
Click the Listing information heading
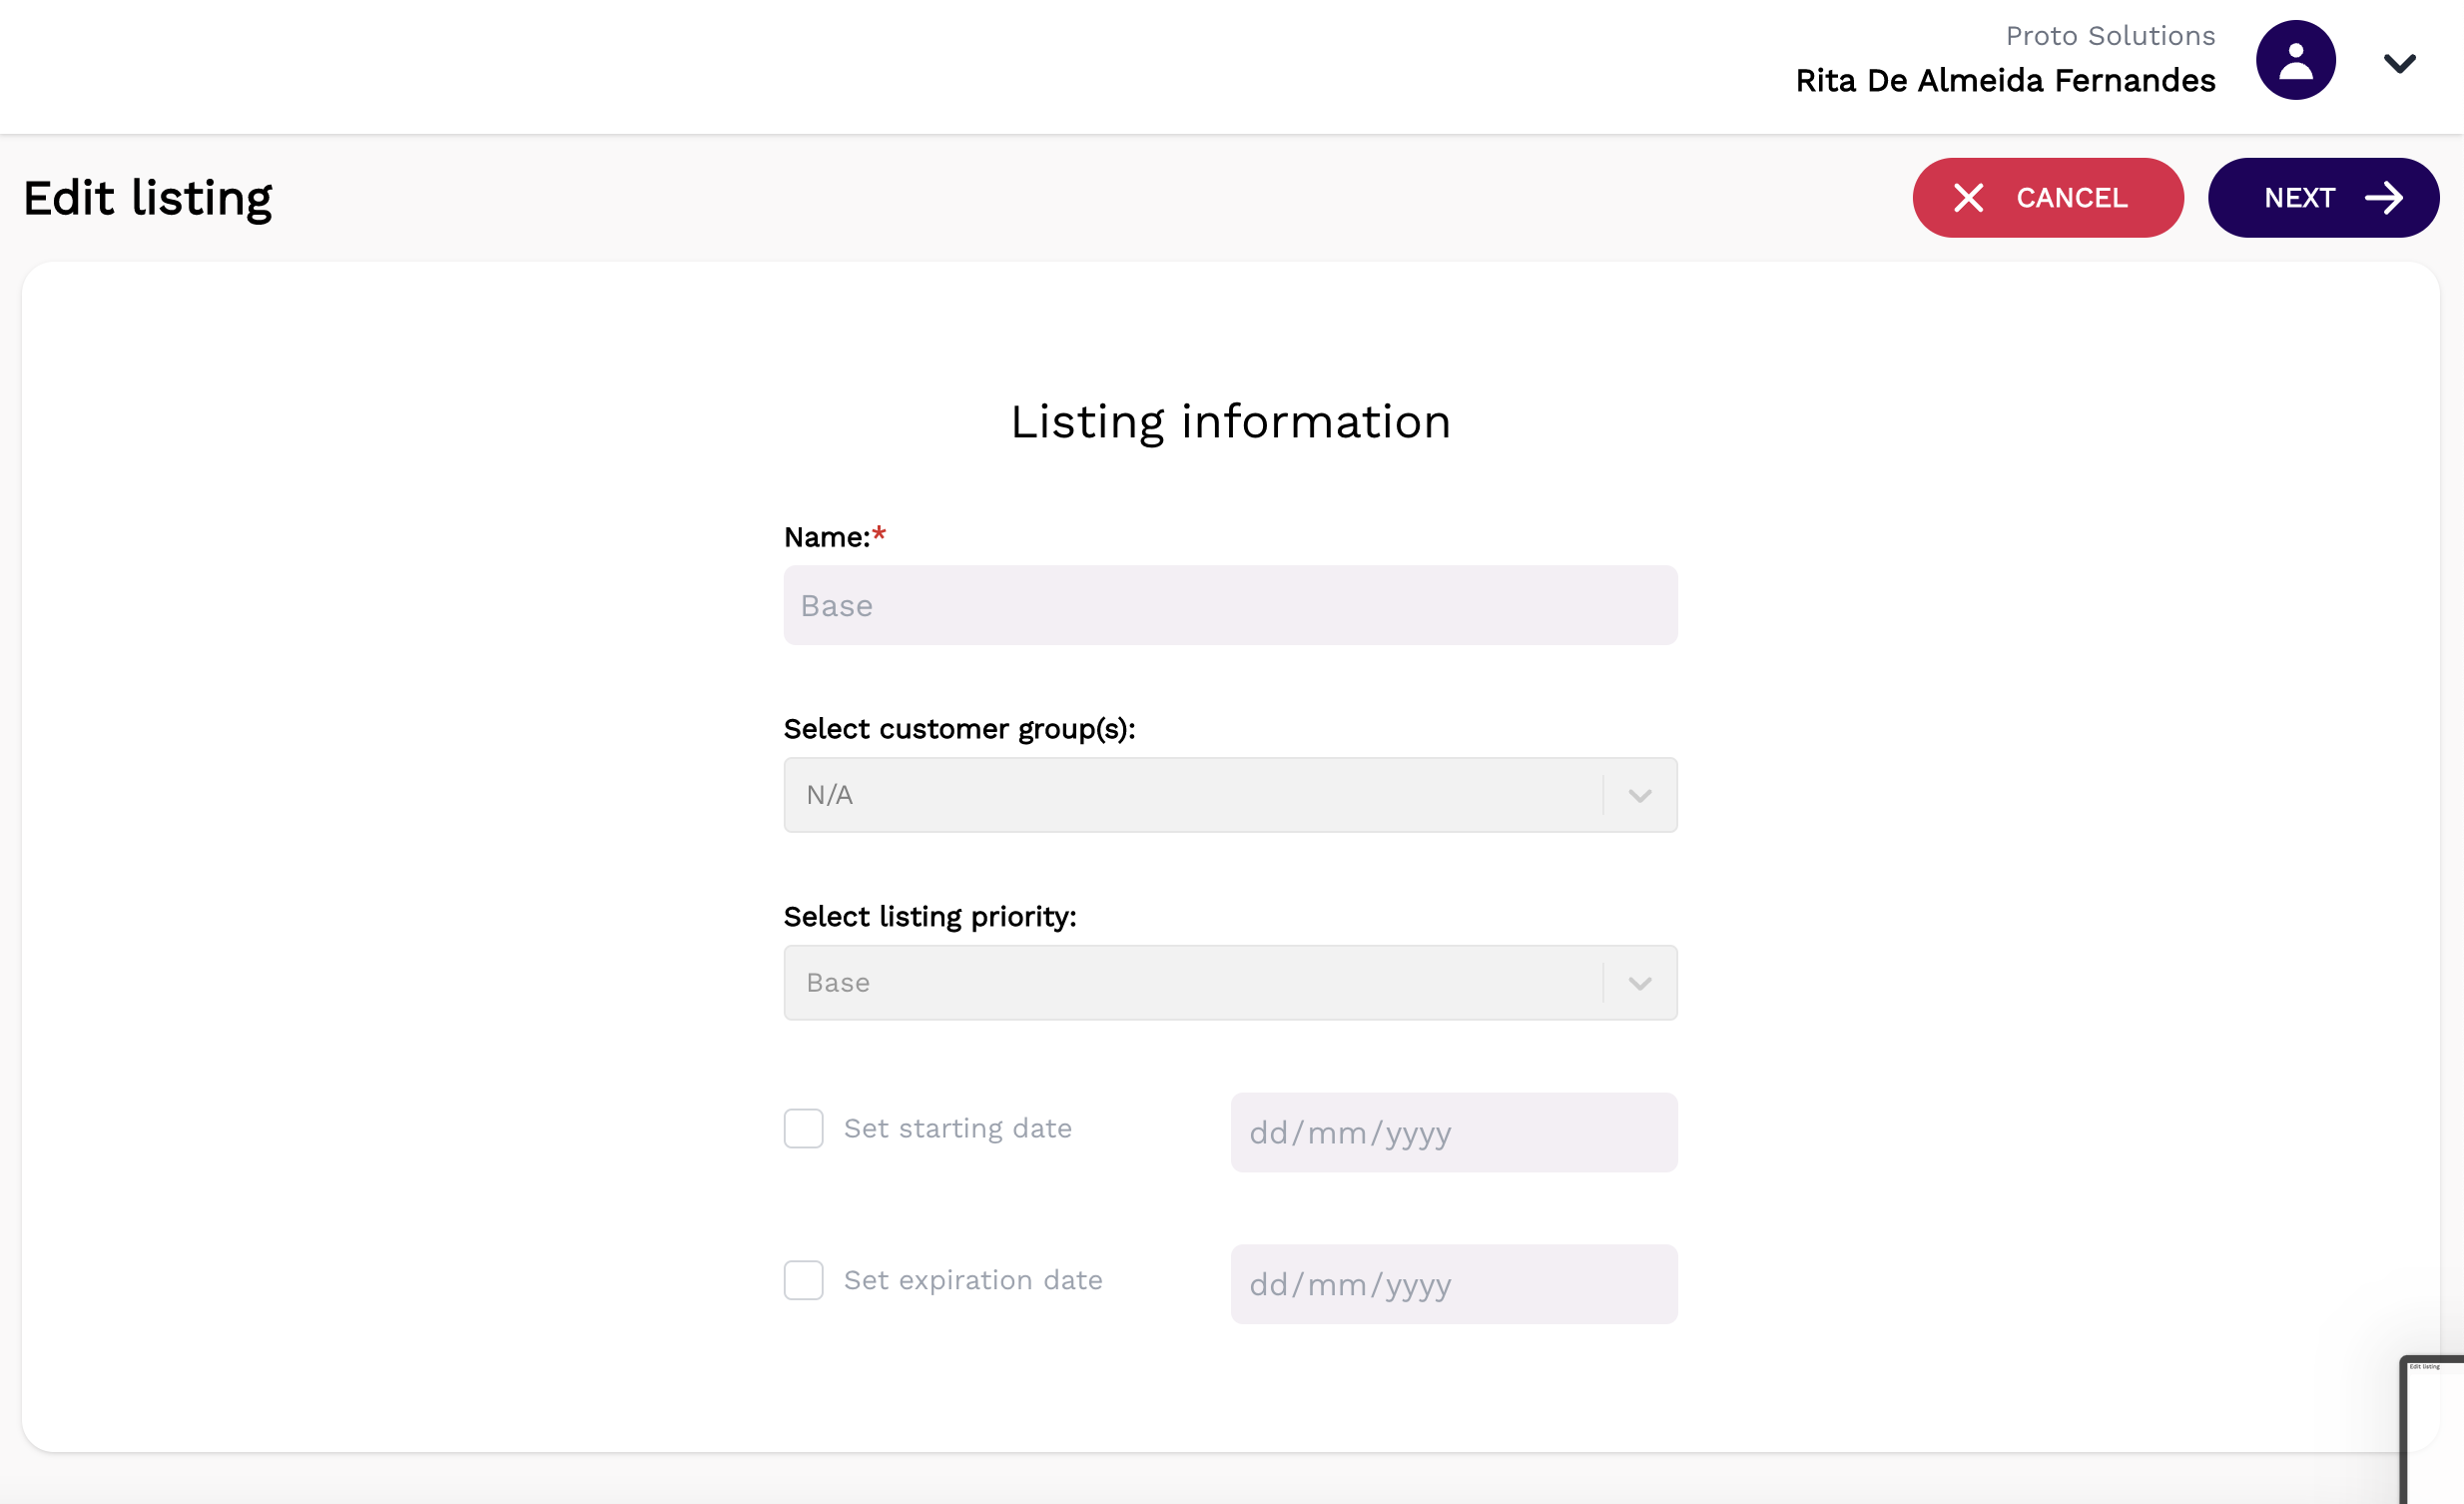1230,422
